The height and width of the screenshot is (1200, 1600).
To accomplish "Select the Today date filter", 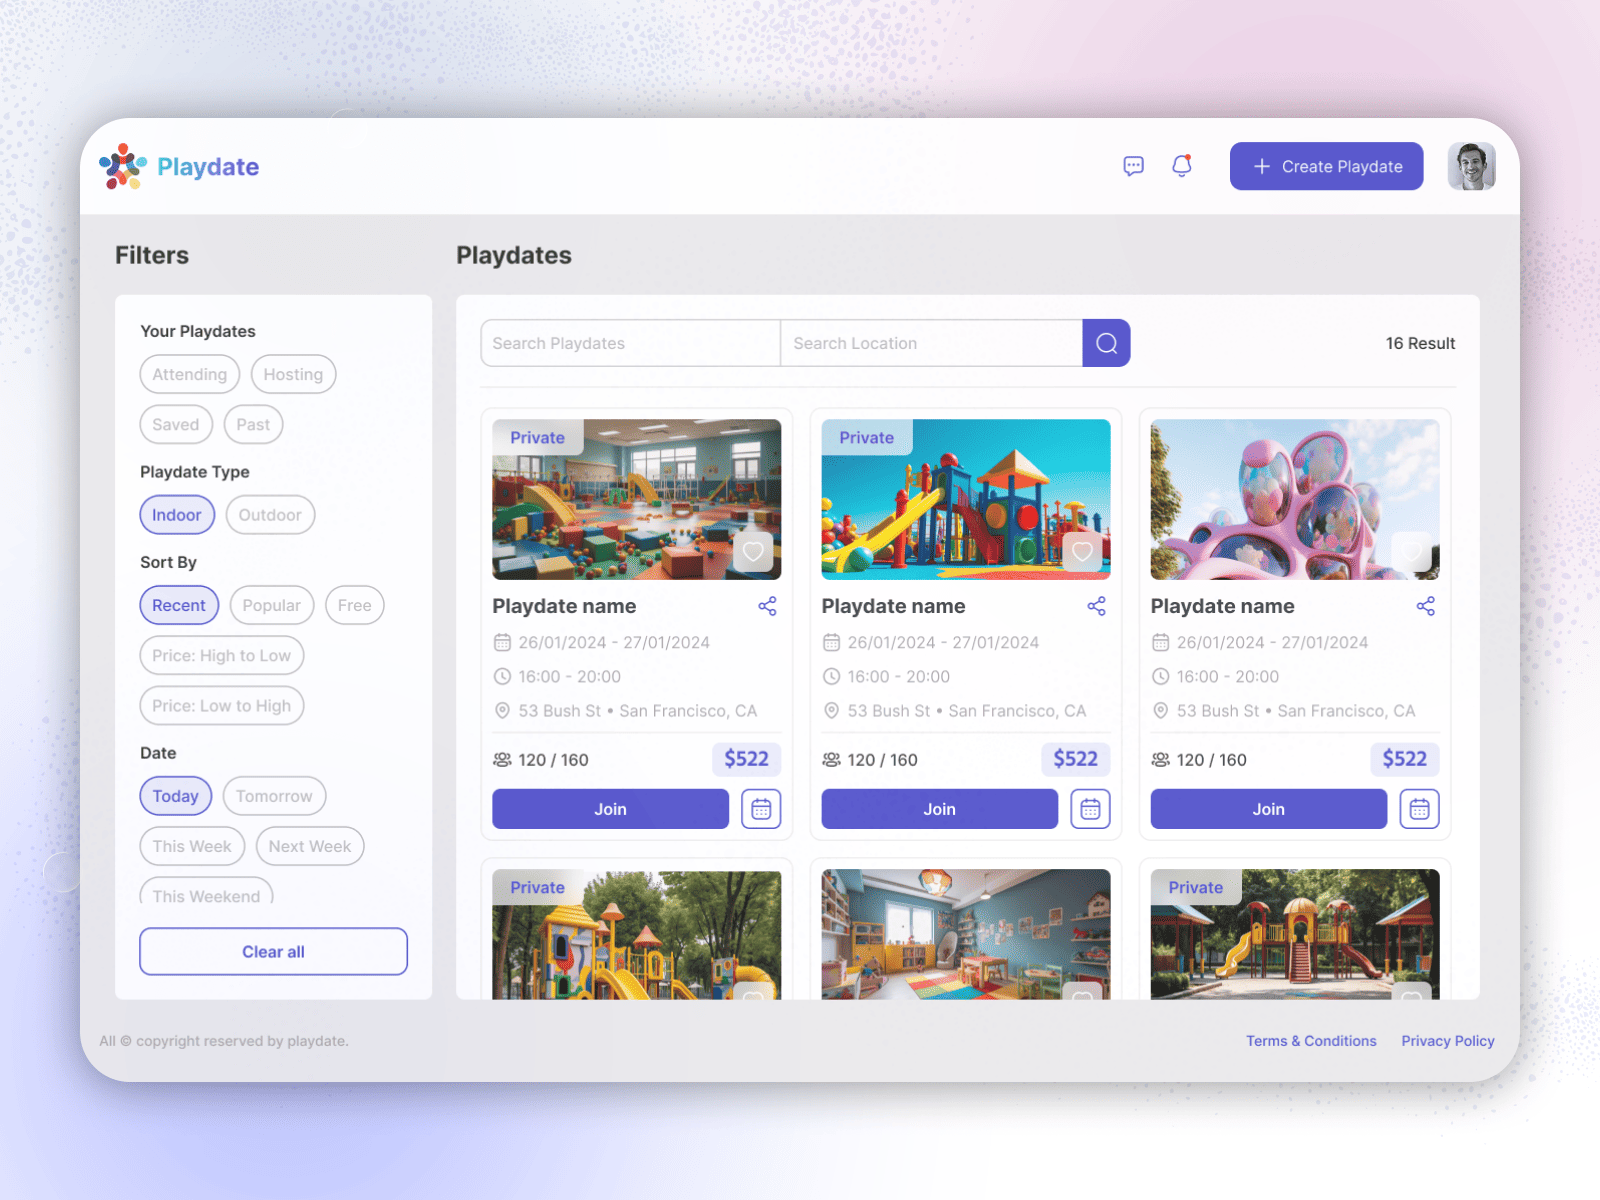I will click(x=176, y=796).
